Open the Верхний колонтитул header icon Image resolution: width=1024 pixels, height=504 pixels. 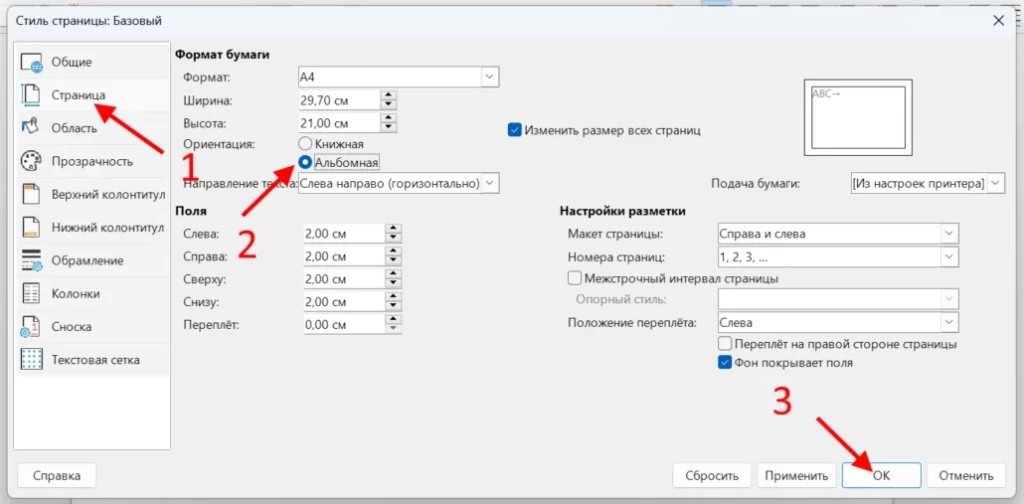[31, 195]
